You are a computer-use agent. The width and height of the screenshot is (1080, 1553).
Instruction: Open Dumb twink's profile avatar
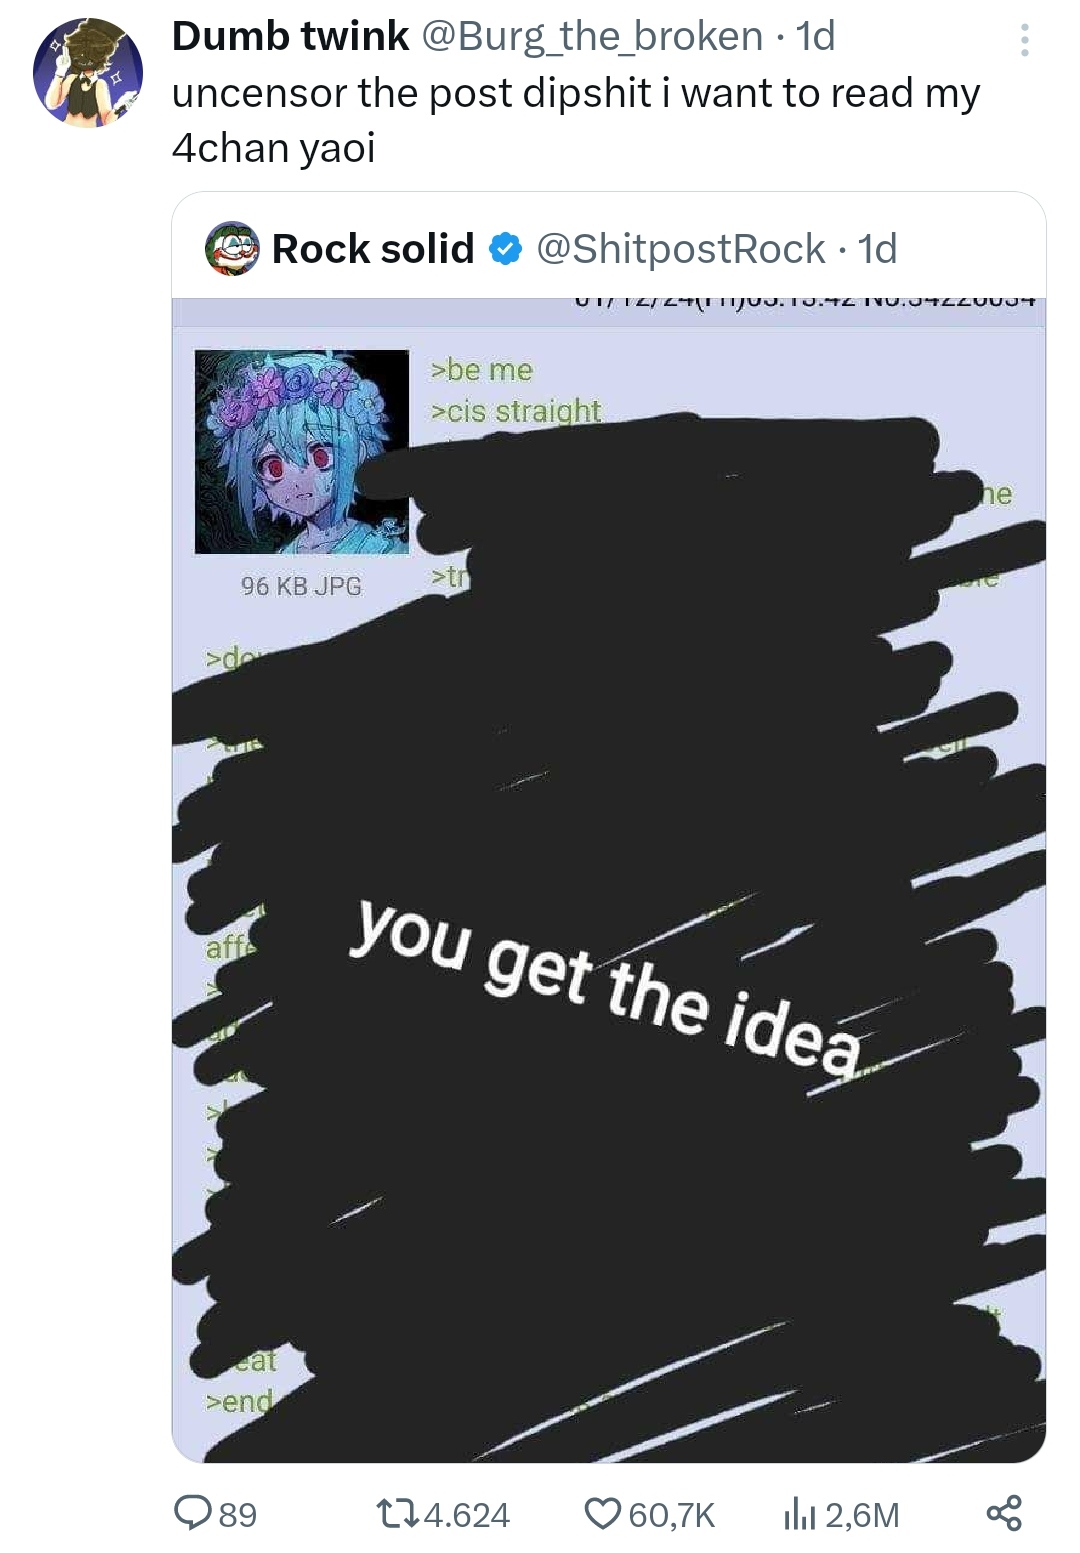88,73
